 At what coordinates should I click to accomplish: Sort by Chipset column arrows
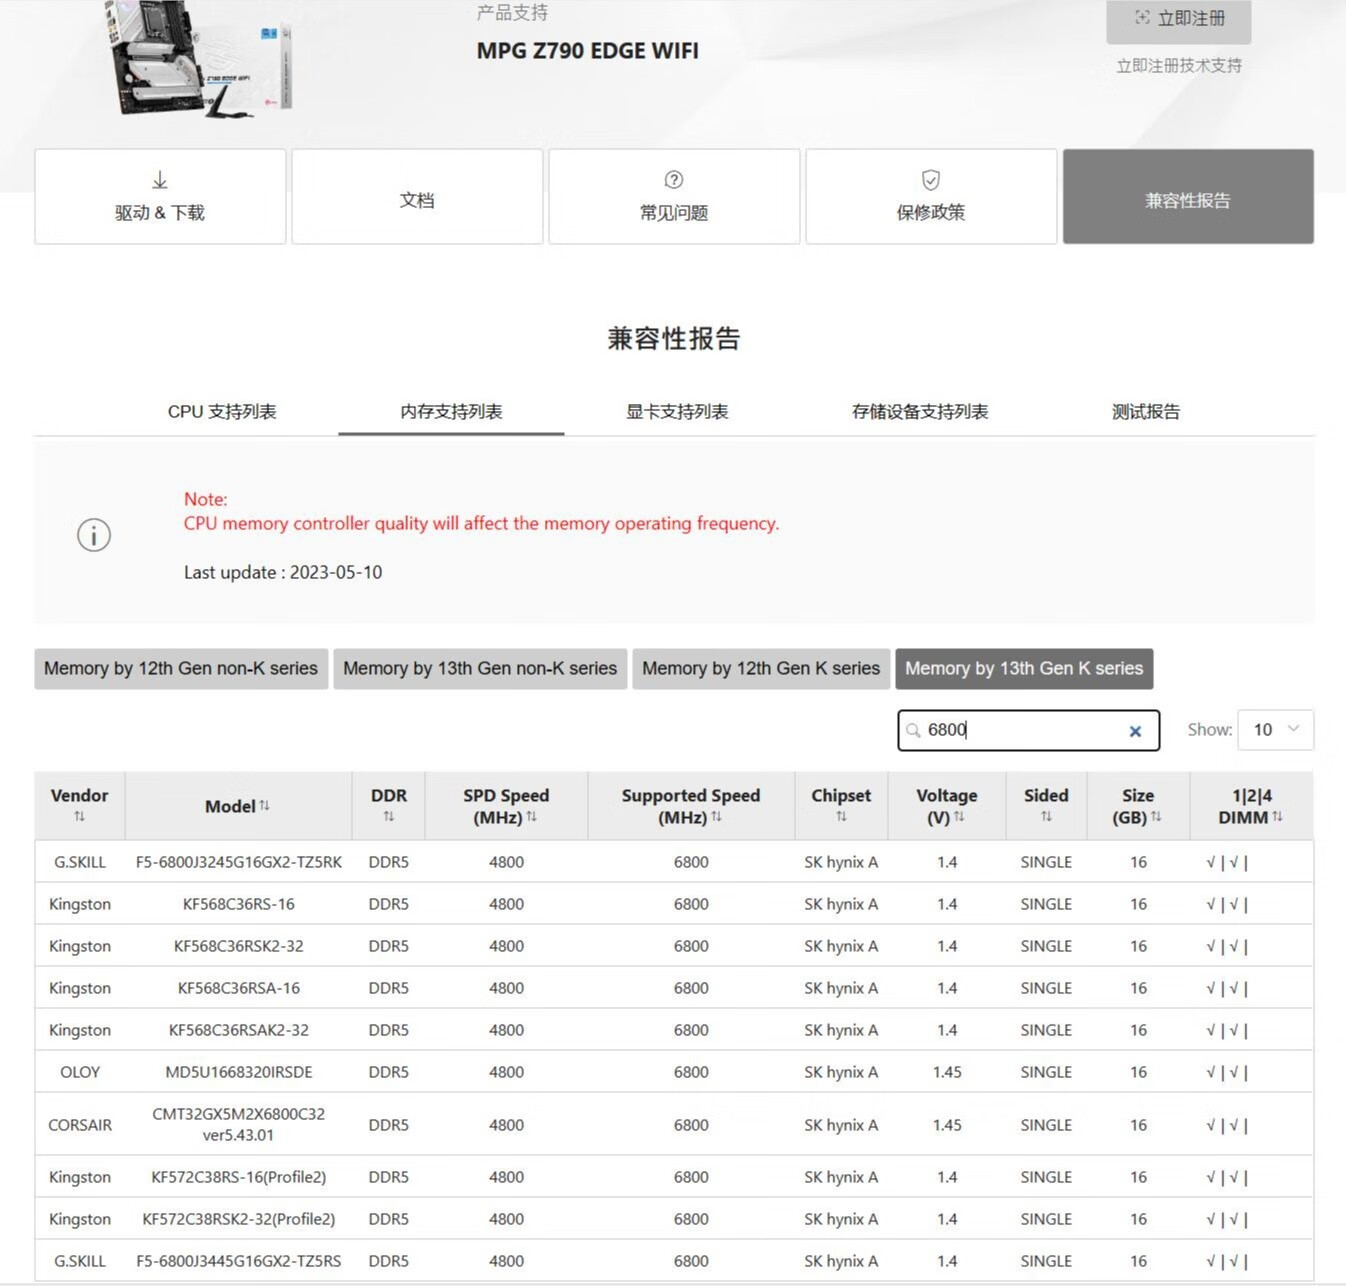pos(841,817)
